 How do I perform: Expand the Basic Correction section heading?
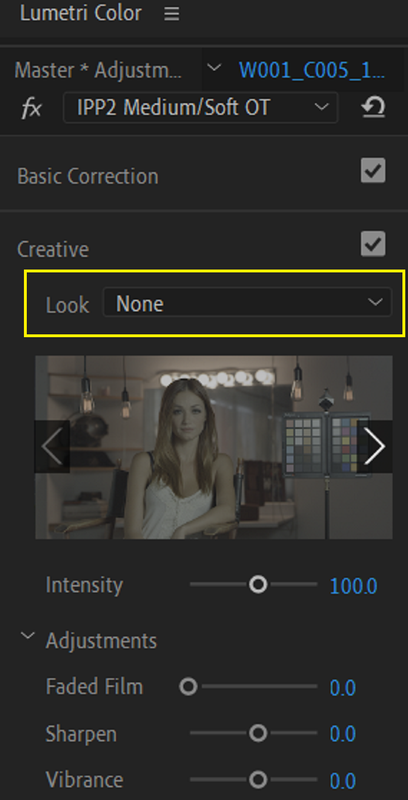(x=88, y=177)
